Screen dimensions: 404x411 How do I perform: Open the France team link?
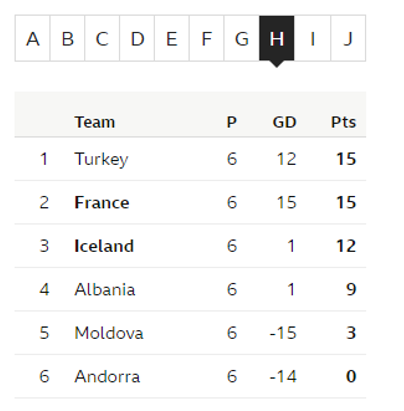pos(102,202)
